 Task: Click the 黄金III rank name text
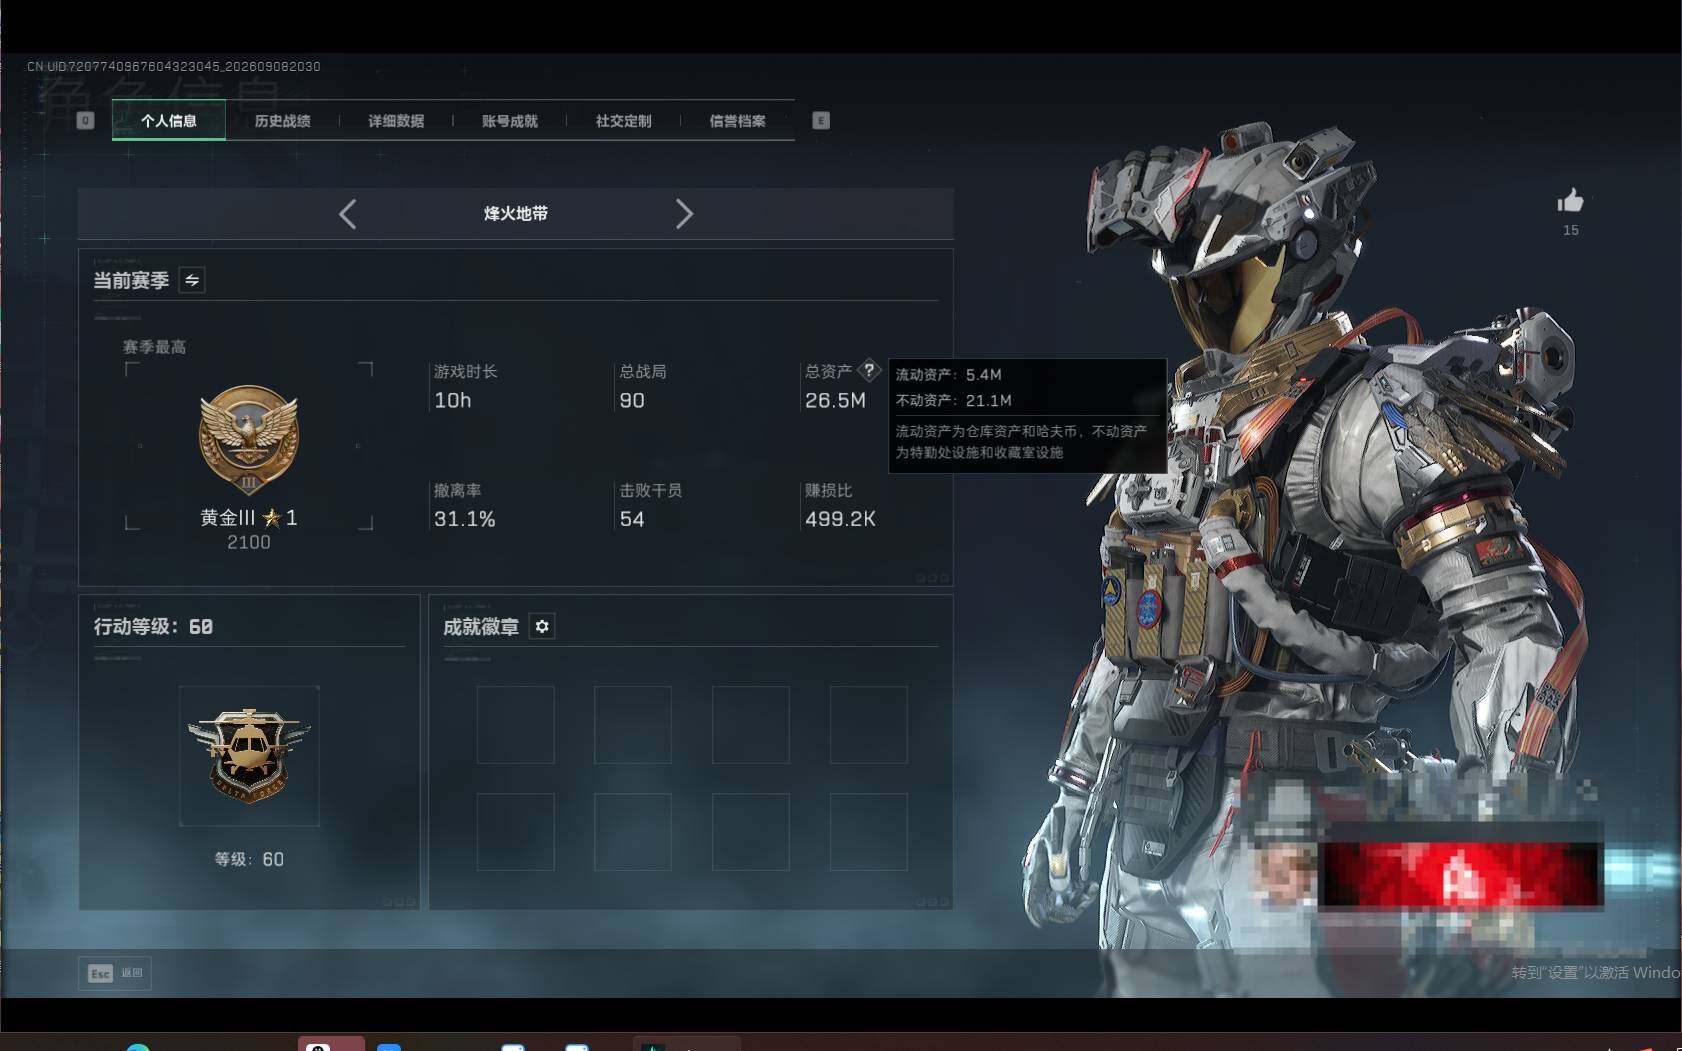(x=228, y=517)
